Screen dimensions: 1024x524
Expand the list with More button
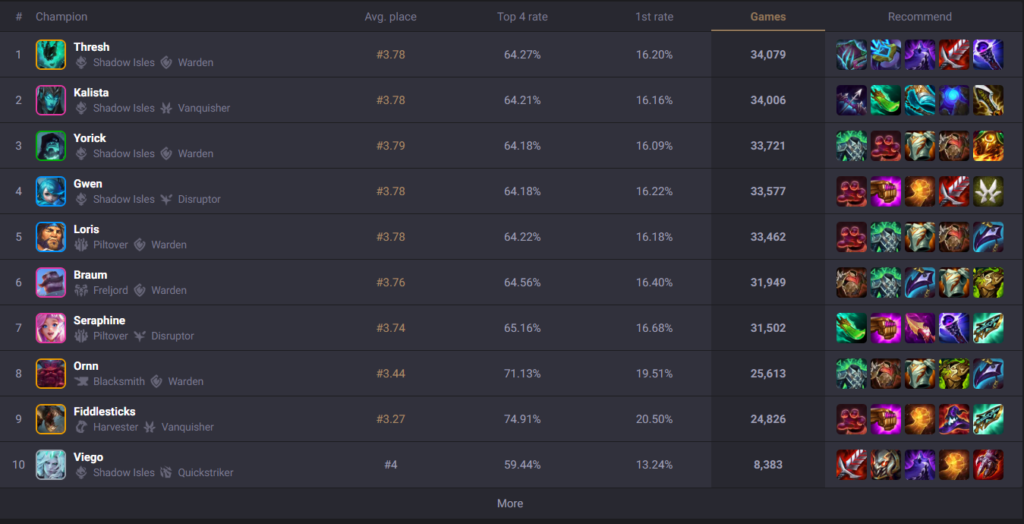[x=510, y=503]
